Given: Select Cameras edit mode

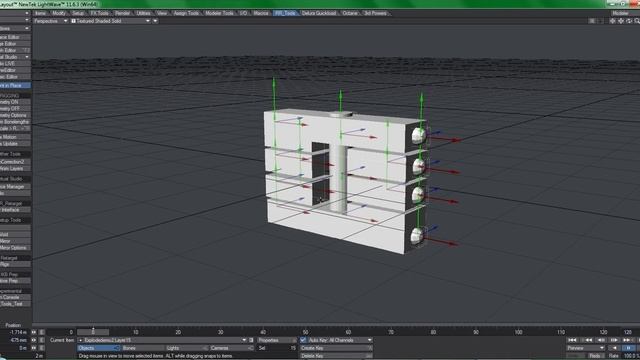Looking at the screenshot, I should [231, 348].
